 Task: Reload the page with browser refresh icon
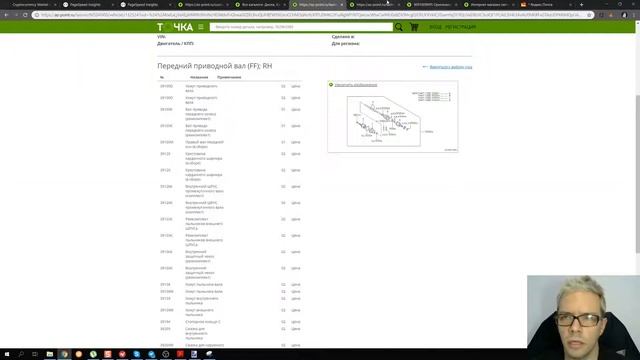25,15
